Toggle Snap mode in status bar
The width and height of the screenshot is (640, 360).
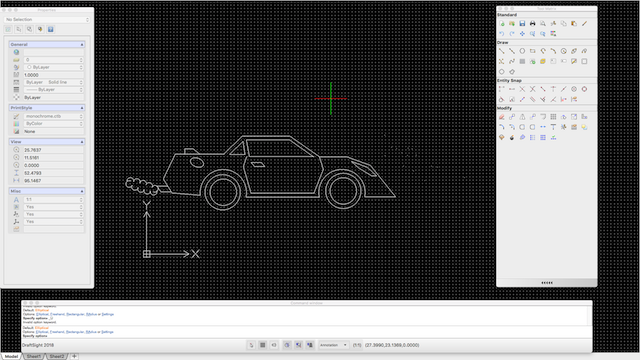(251, 345)
